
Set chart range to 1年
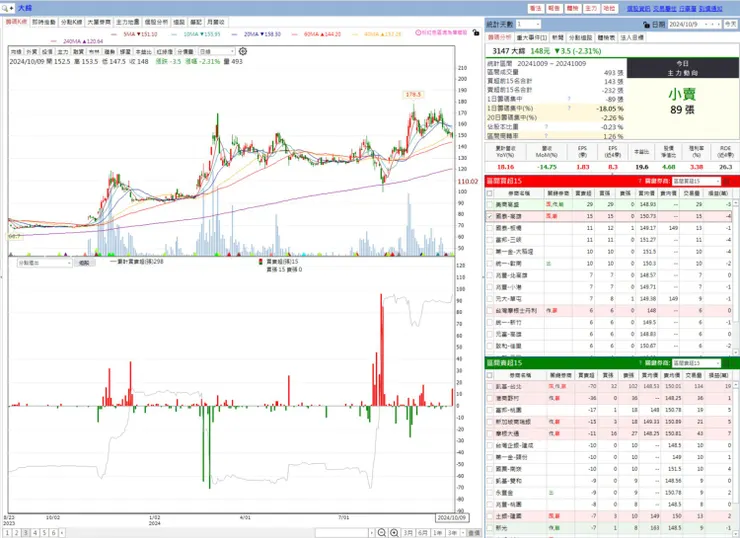click(437, 532)
